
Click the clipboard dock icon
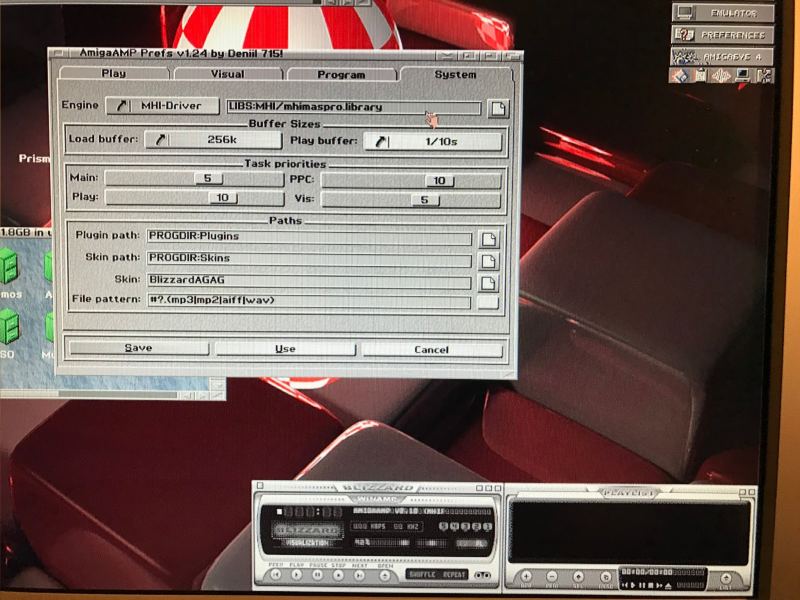pyautogui.click(x=701, y=76)
